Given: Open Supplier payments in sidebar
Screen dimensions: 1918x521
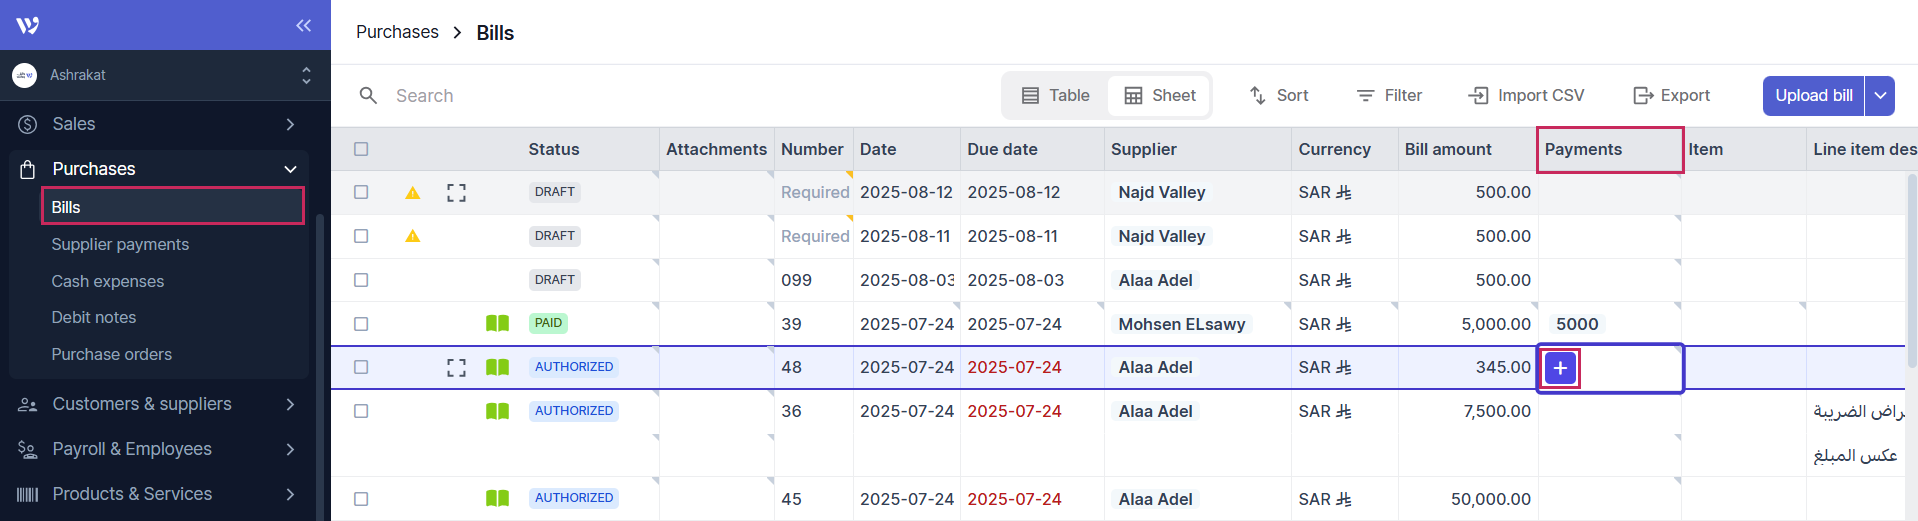Looking at the screenshot, I should pyautogui.click(x=120, y=244).
